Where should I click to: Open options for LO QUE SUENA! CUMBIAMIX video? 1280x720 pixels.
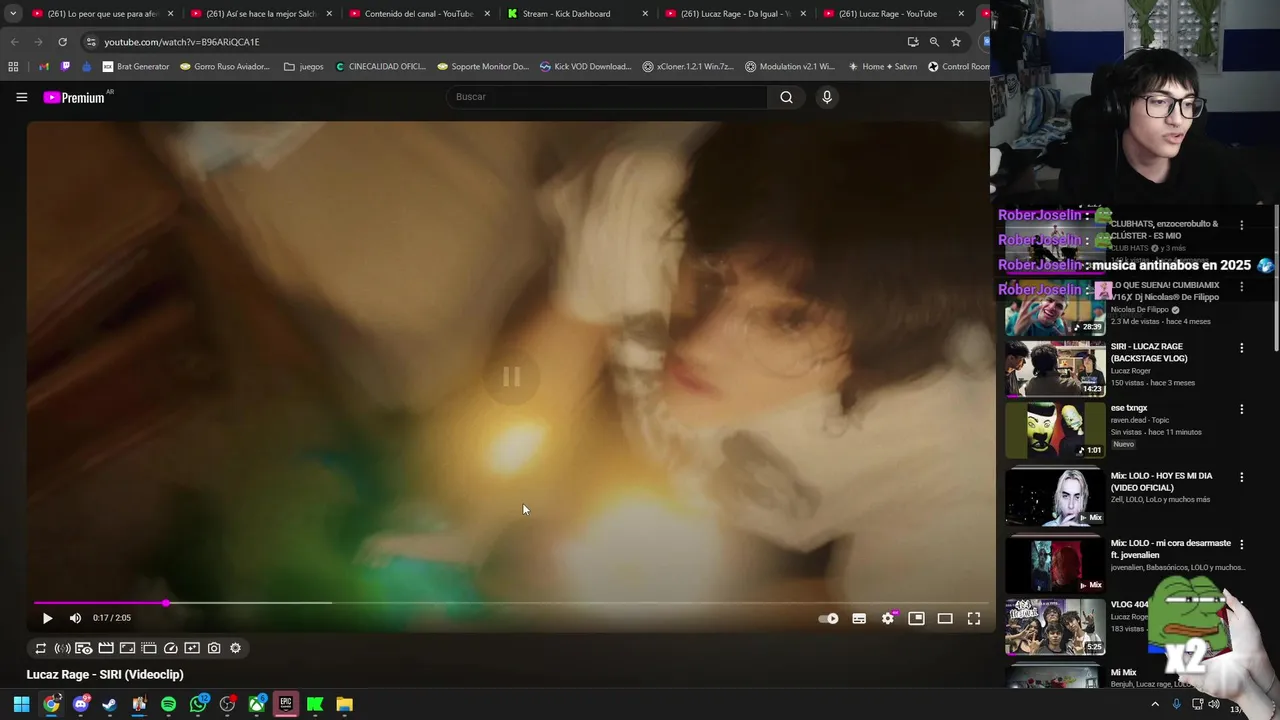(x=1242, y=286)
